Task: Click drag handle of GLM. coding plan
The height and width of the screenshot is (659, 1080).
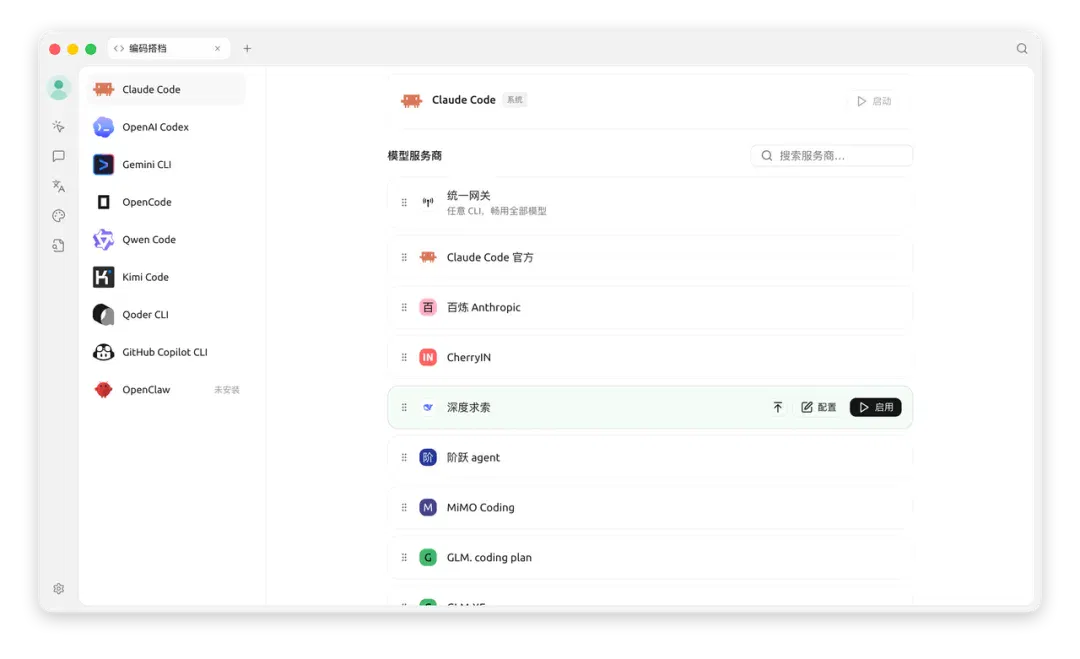Action: pyautogui.click(x=404, y=558)
